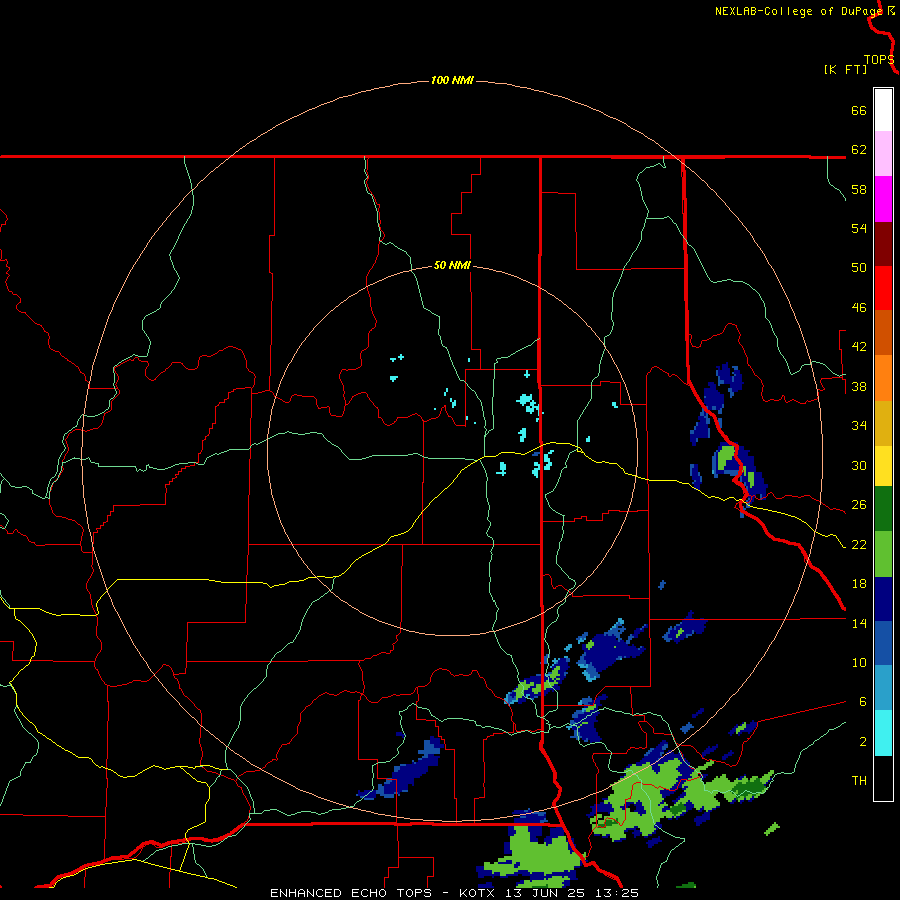
Task: Click the light pink 62 kft swatch
Action: click(x=883, y=153)
